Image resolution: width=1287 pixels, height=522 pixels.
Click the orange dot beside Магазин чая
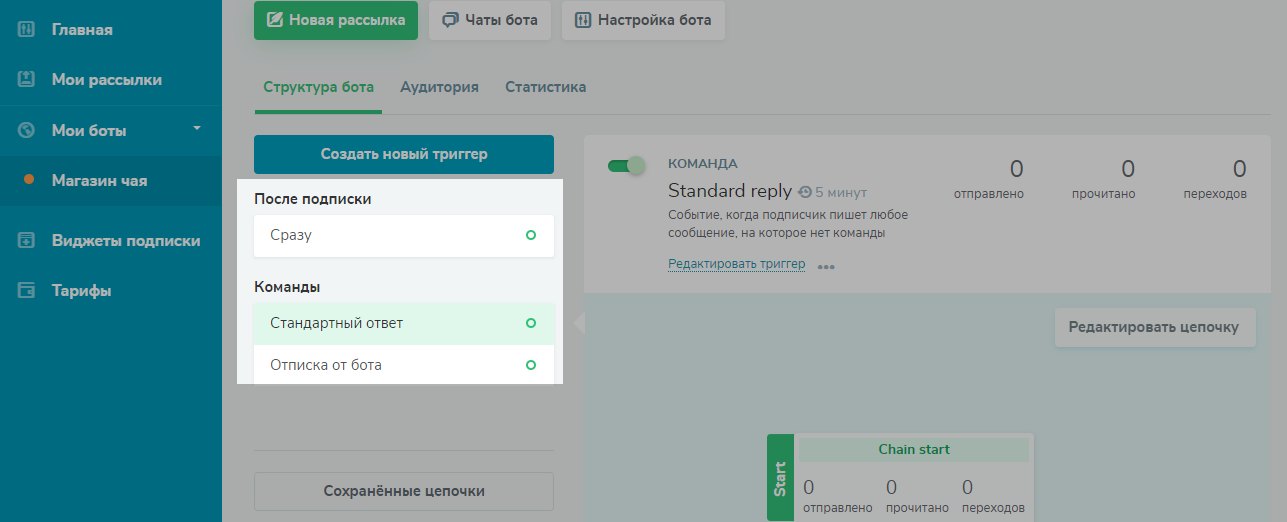[x=29, y=181]
